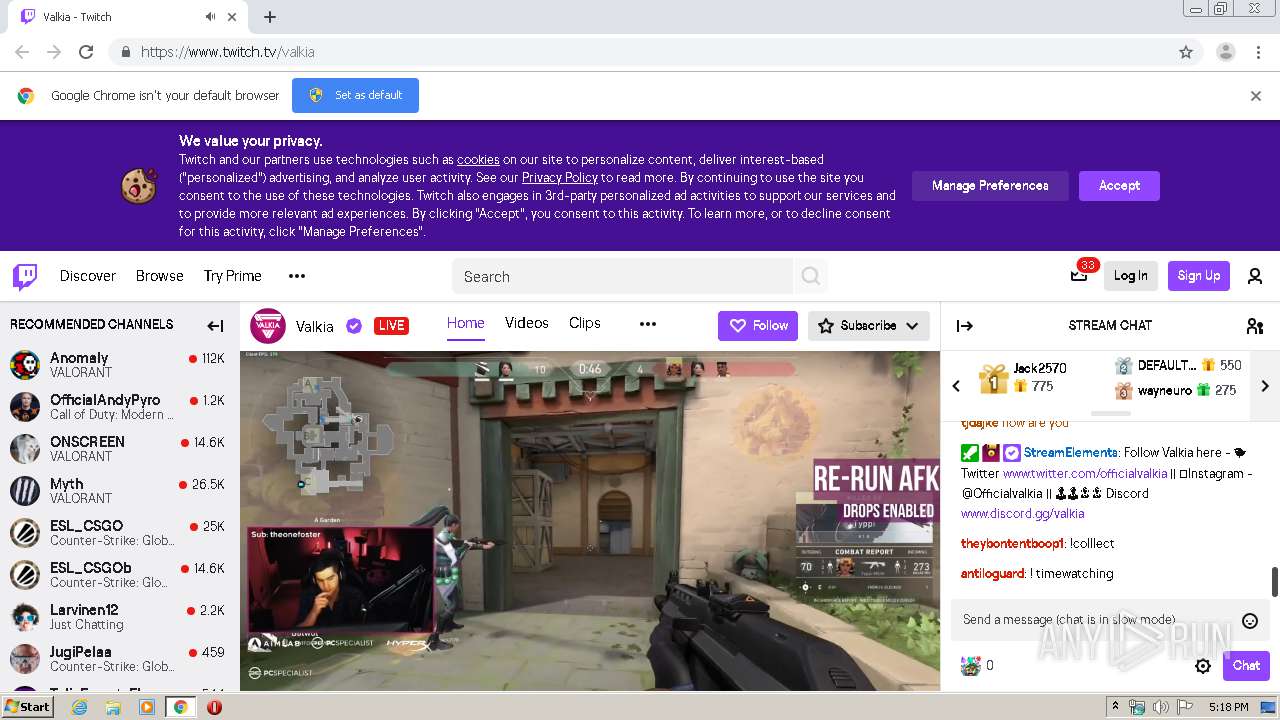Select the Home channel tab
The width and height of the screenshot is (1280, 720).
coord(465,323)
